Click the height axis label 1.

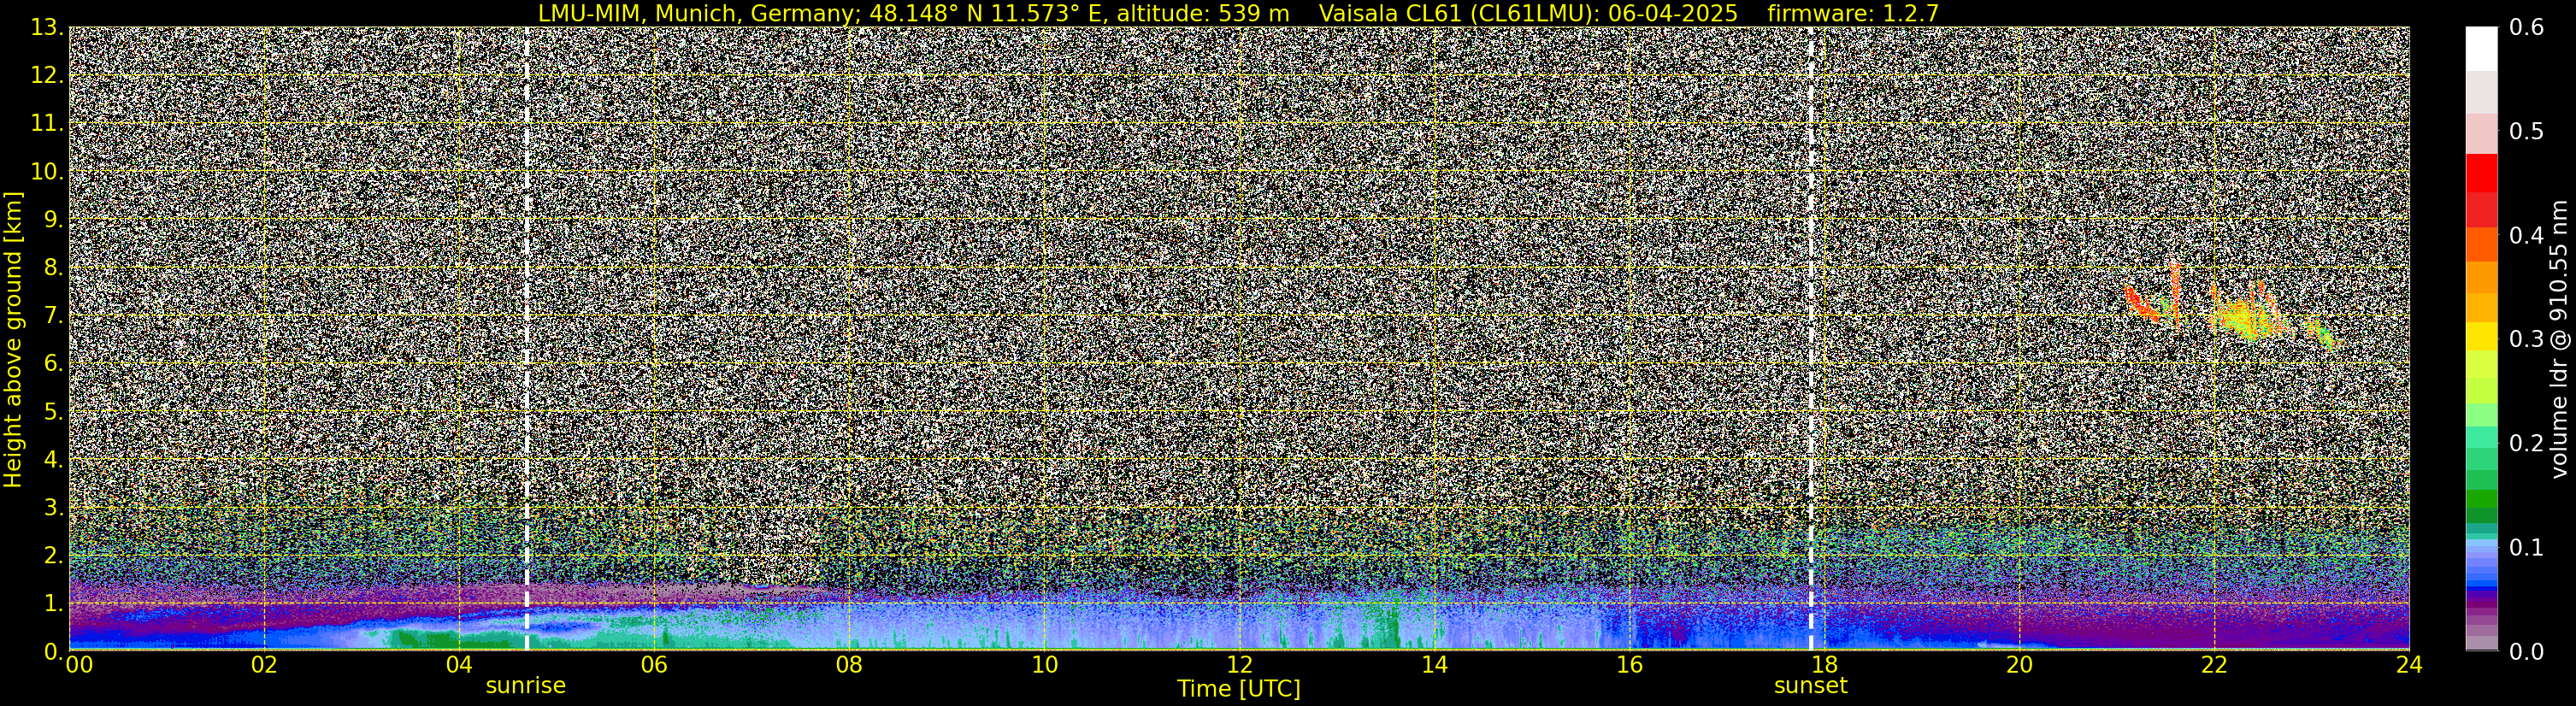[x=54, y=603]
